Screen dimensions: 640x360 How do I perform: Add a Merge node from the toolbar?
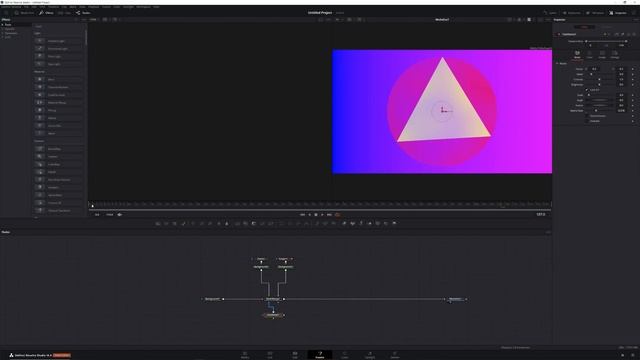pyautogui.click(x=237, y=223)
